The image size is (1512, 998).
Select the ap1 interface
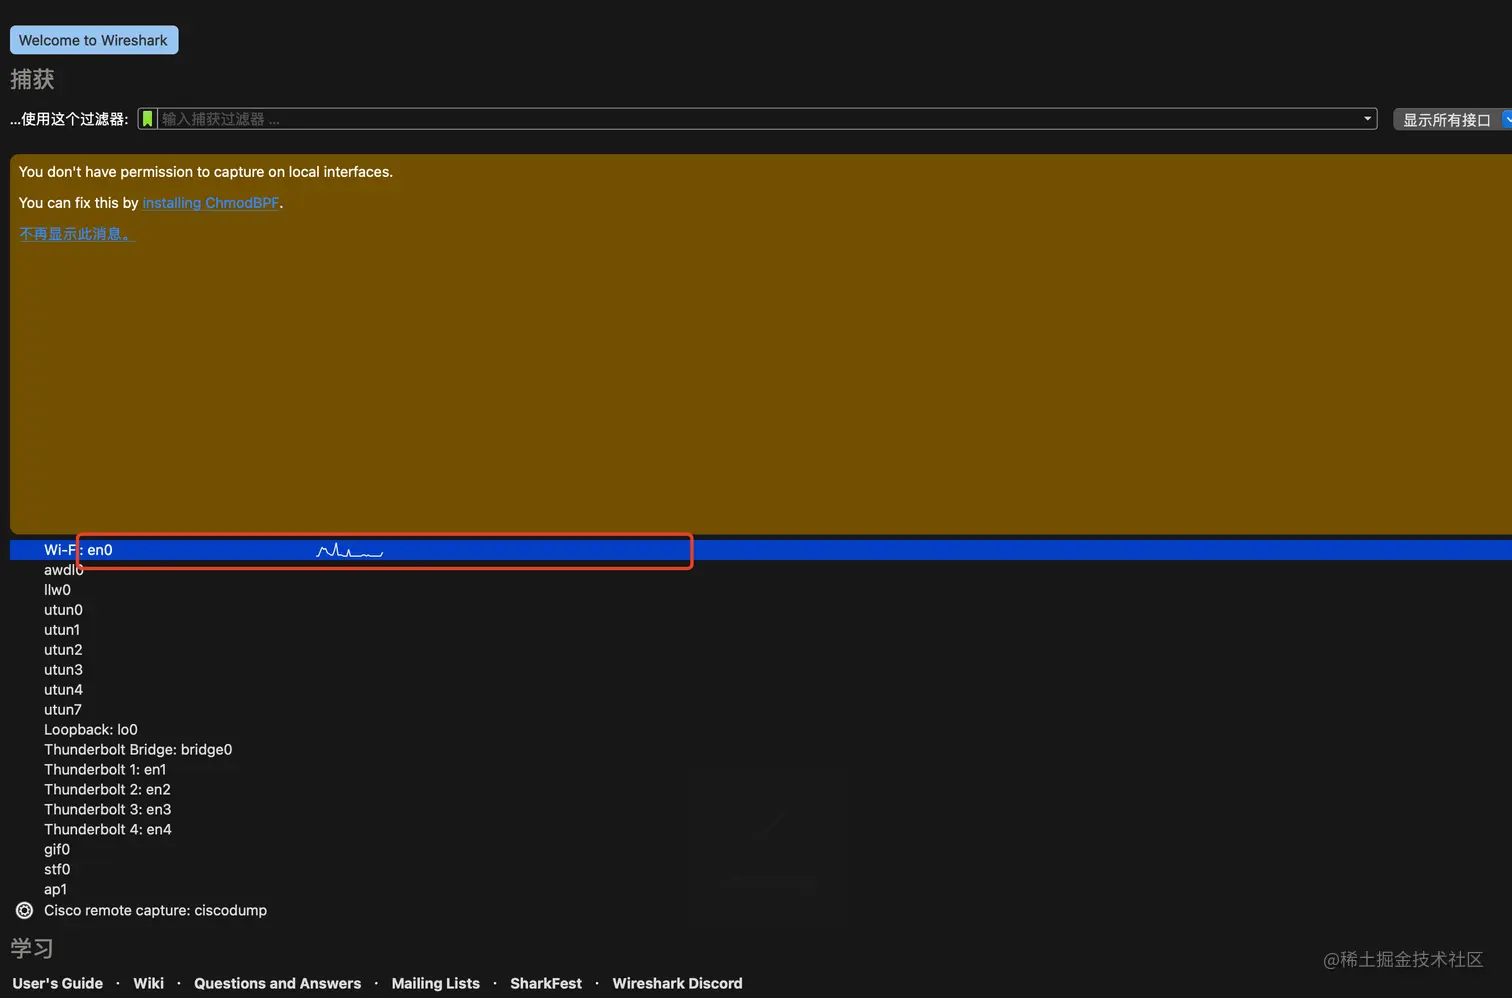[761, 890]
